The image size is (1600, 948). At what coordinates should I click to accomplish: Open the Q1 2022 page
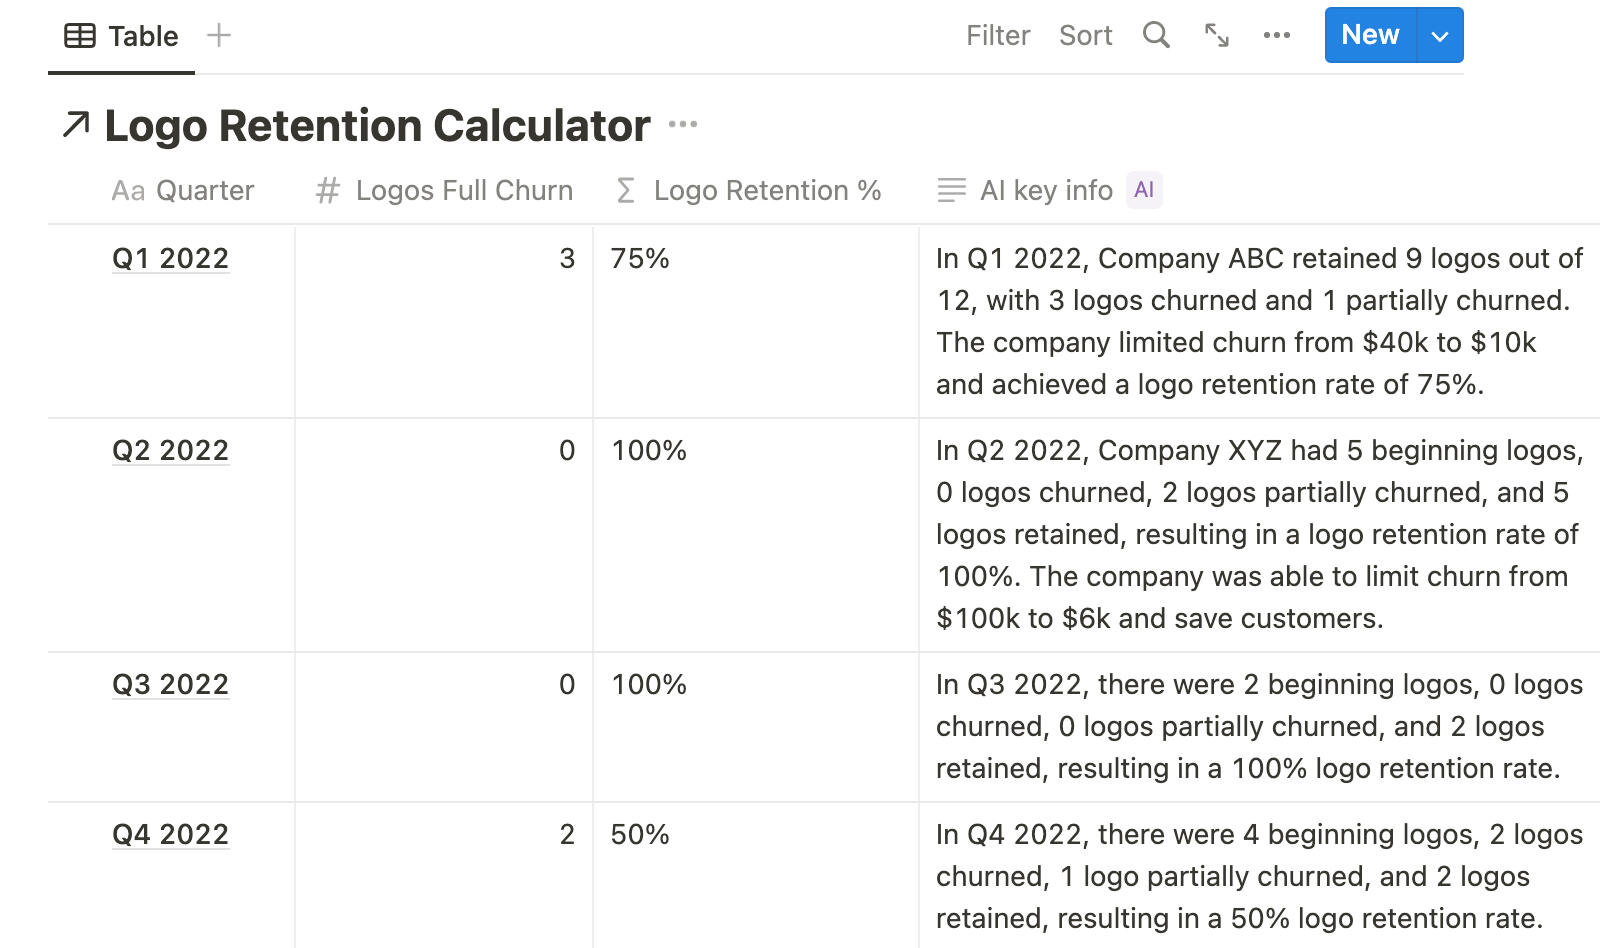[170, 258]
